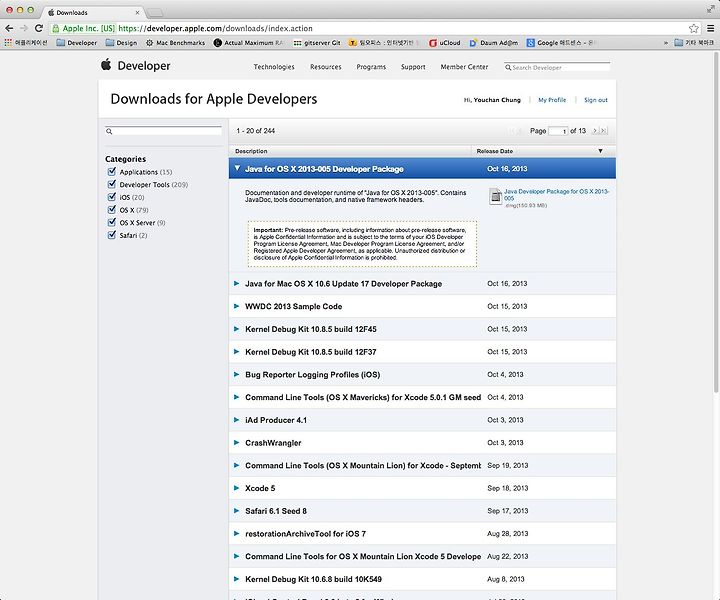Expand Java for Mac OS X 10.6 Update 17

coord(236,283)
